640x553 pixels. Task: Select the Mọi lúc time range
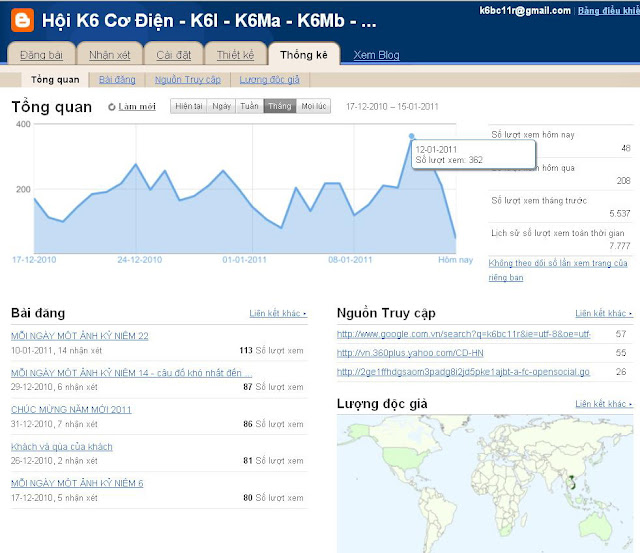[313, 106]
